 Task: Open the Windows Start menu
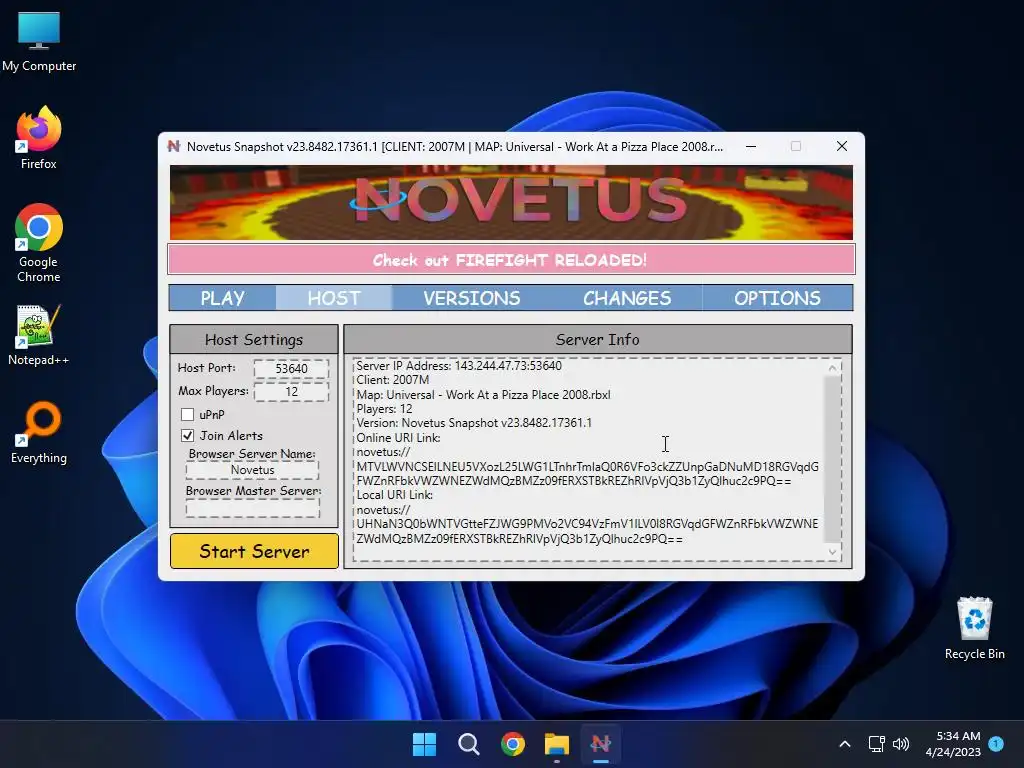point(424,744)
